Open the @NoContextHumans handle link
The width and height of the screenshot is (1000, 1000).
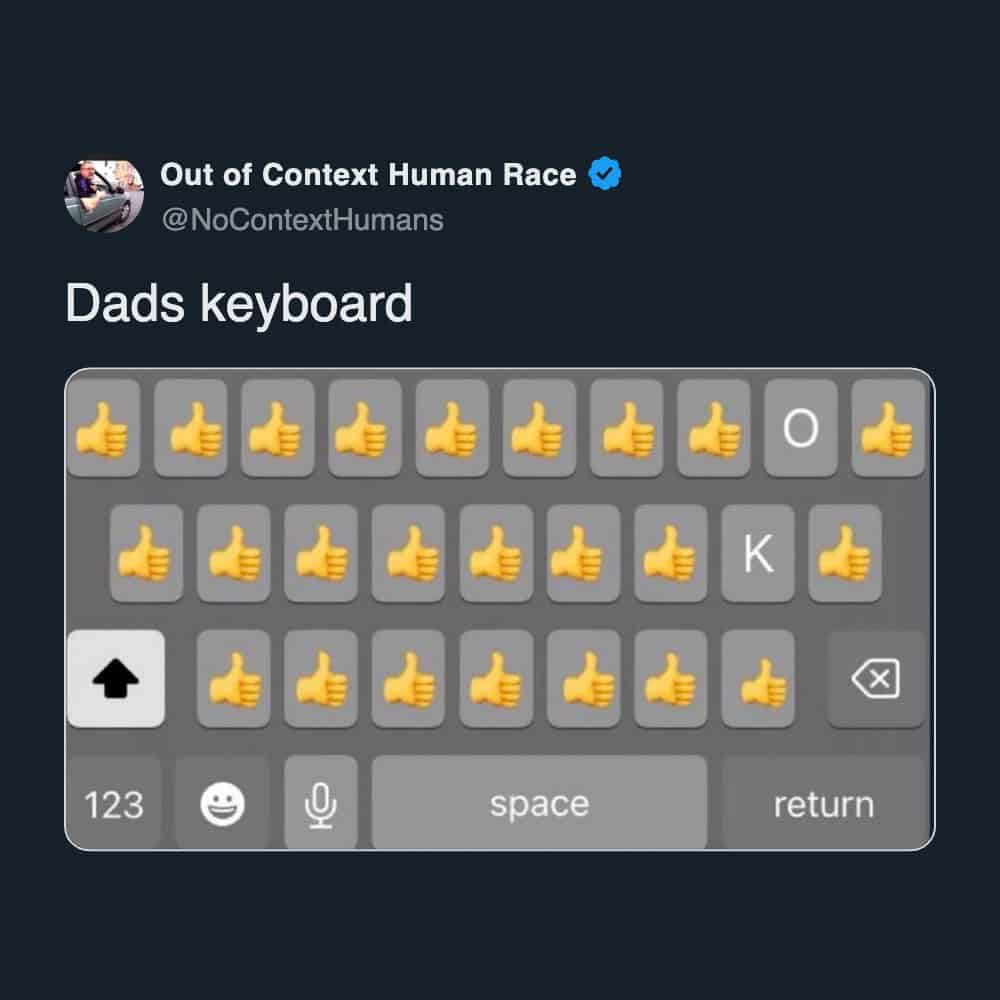[301, 219]
